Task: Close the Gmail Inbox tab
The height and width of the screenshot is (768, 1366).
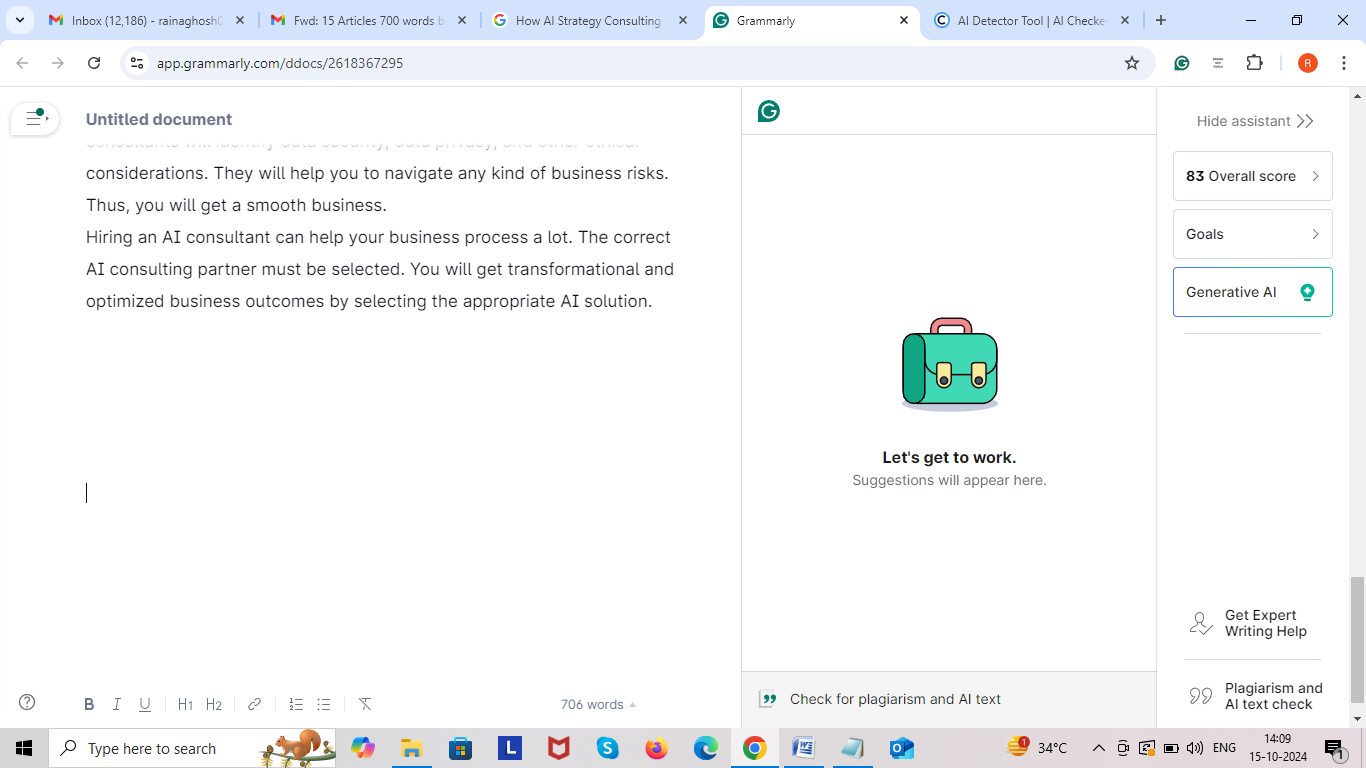Action: tap(239, 20)
